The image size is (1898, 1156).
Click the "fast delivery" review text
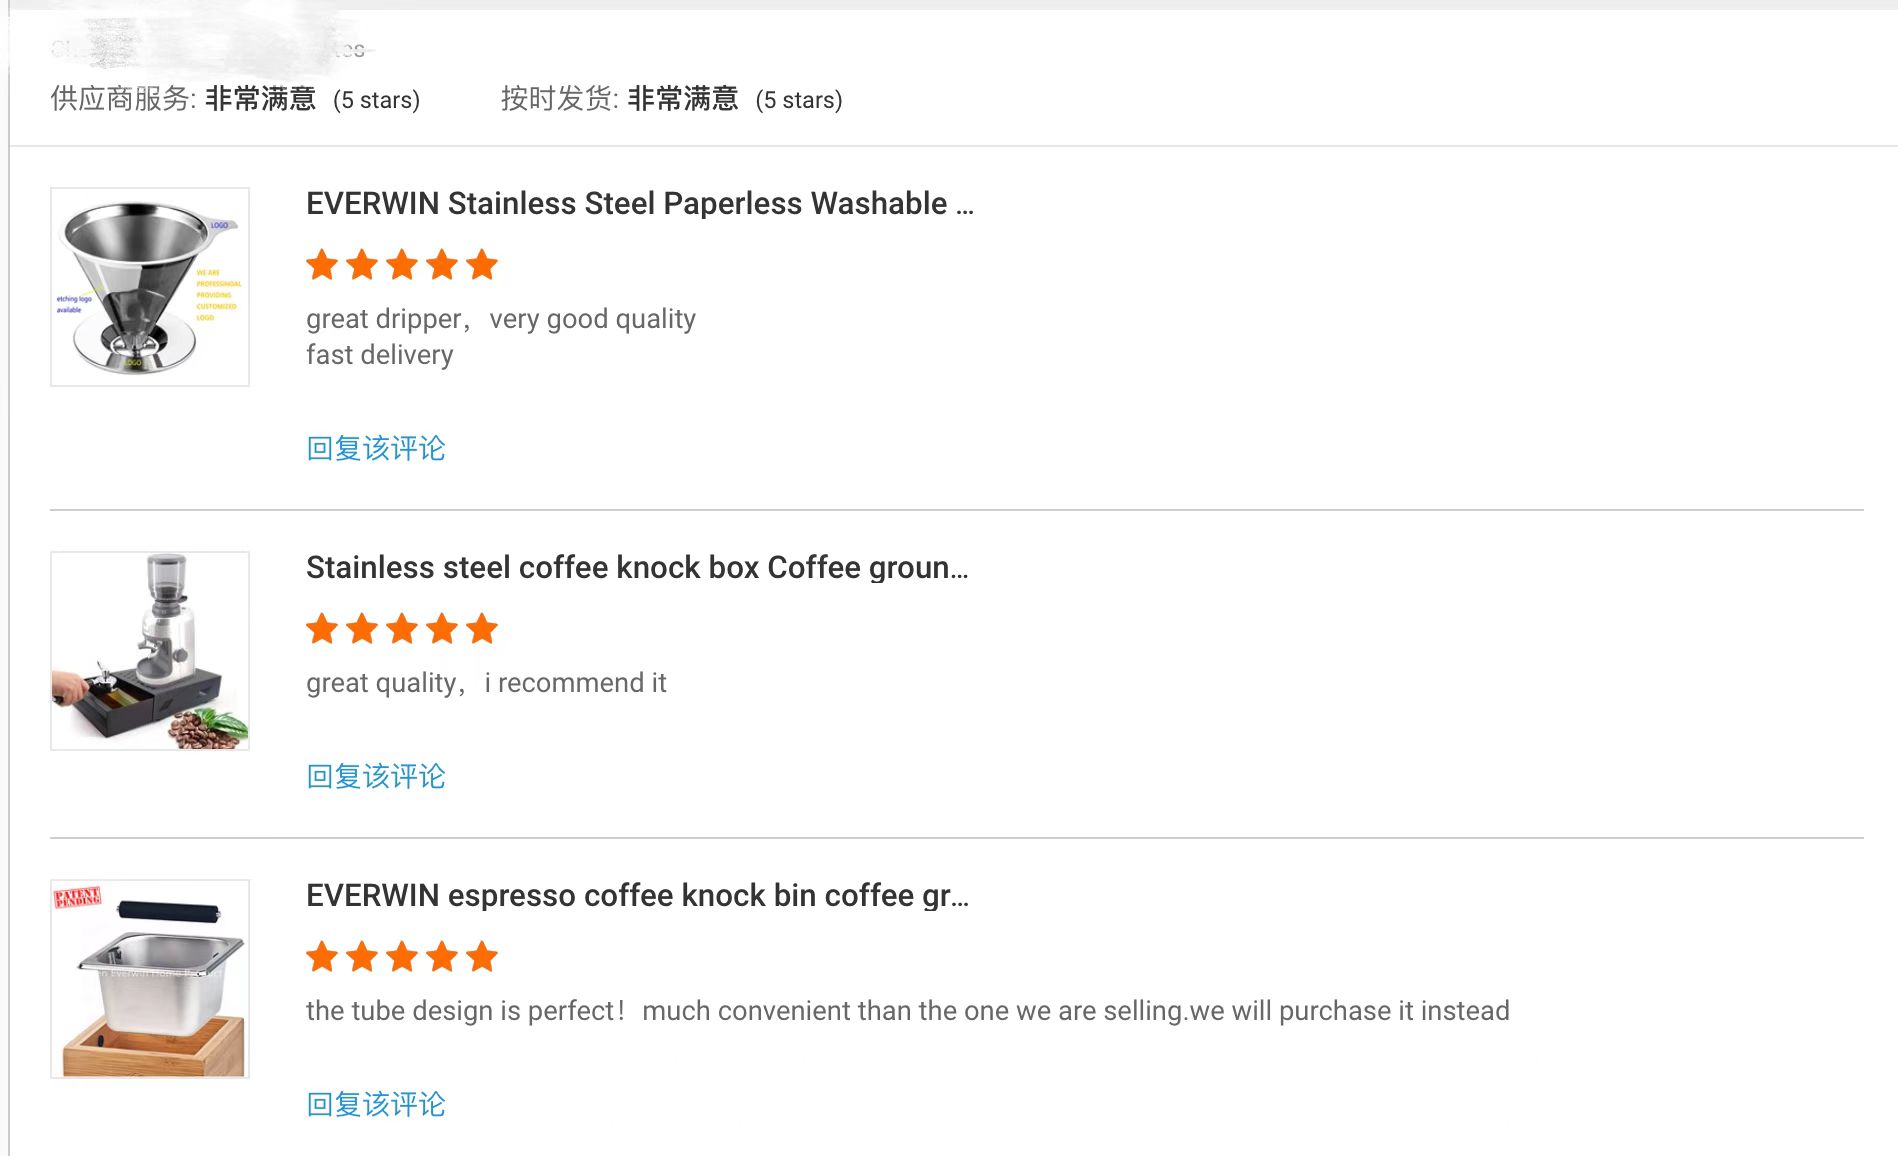[x=380, y=355]
